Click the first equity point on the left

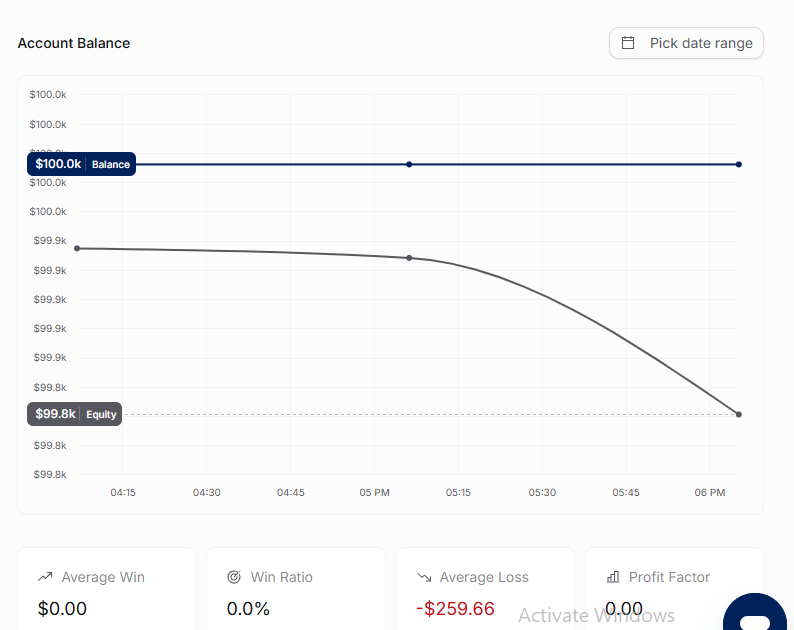coord(77,248)
